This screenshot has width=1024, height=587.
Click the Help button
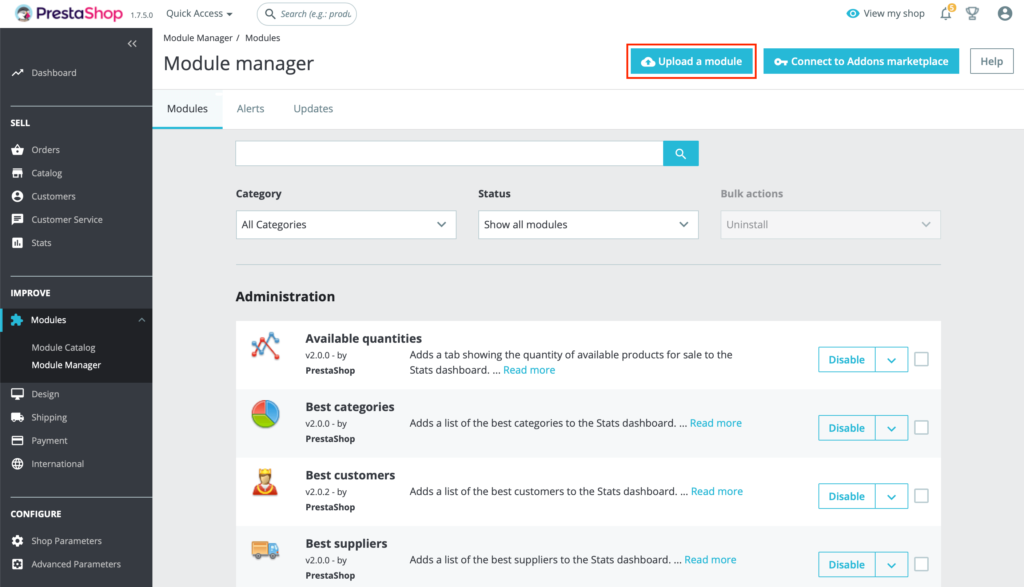click(x=991, y=61)
